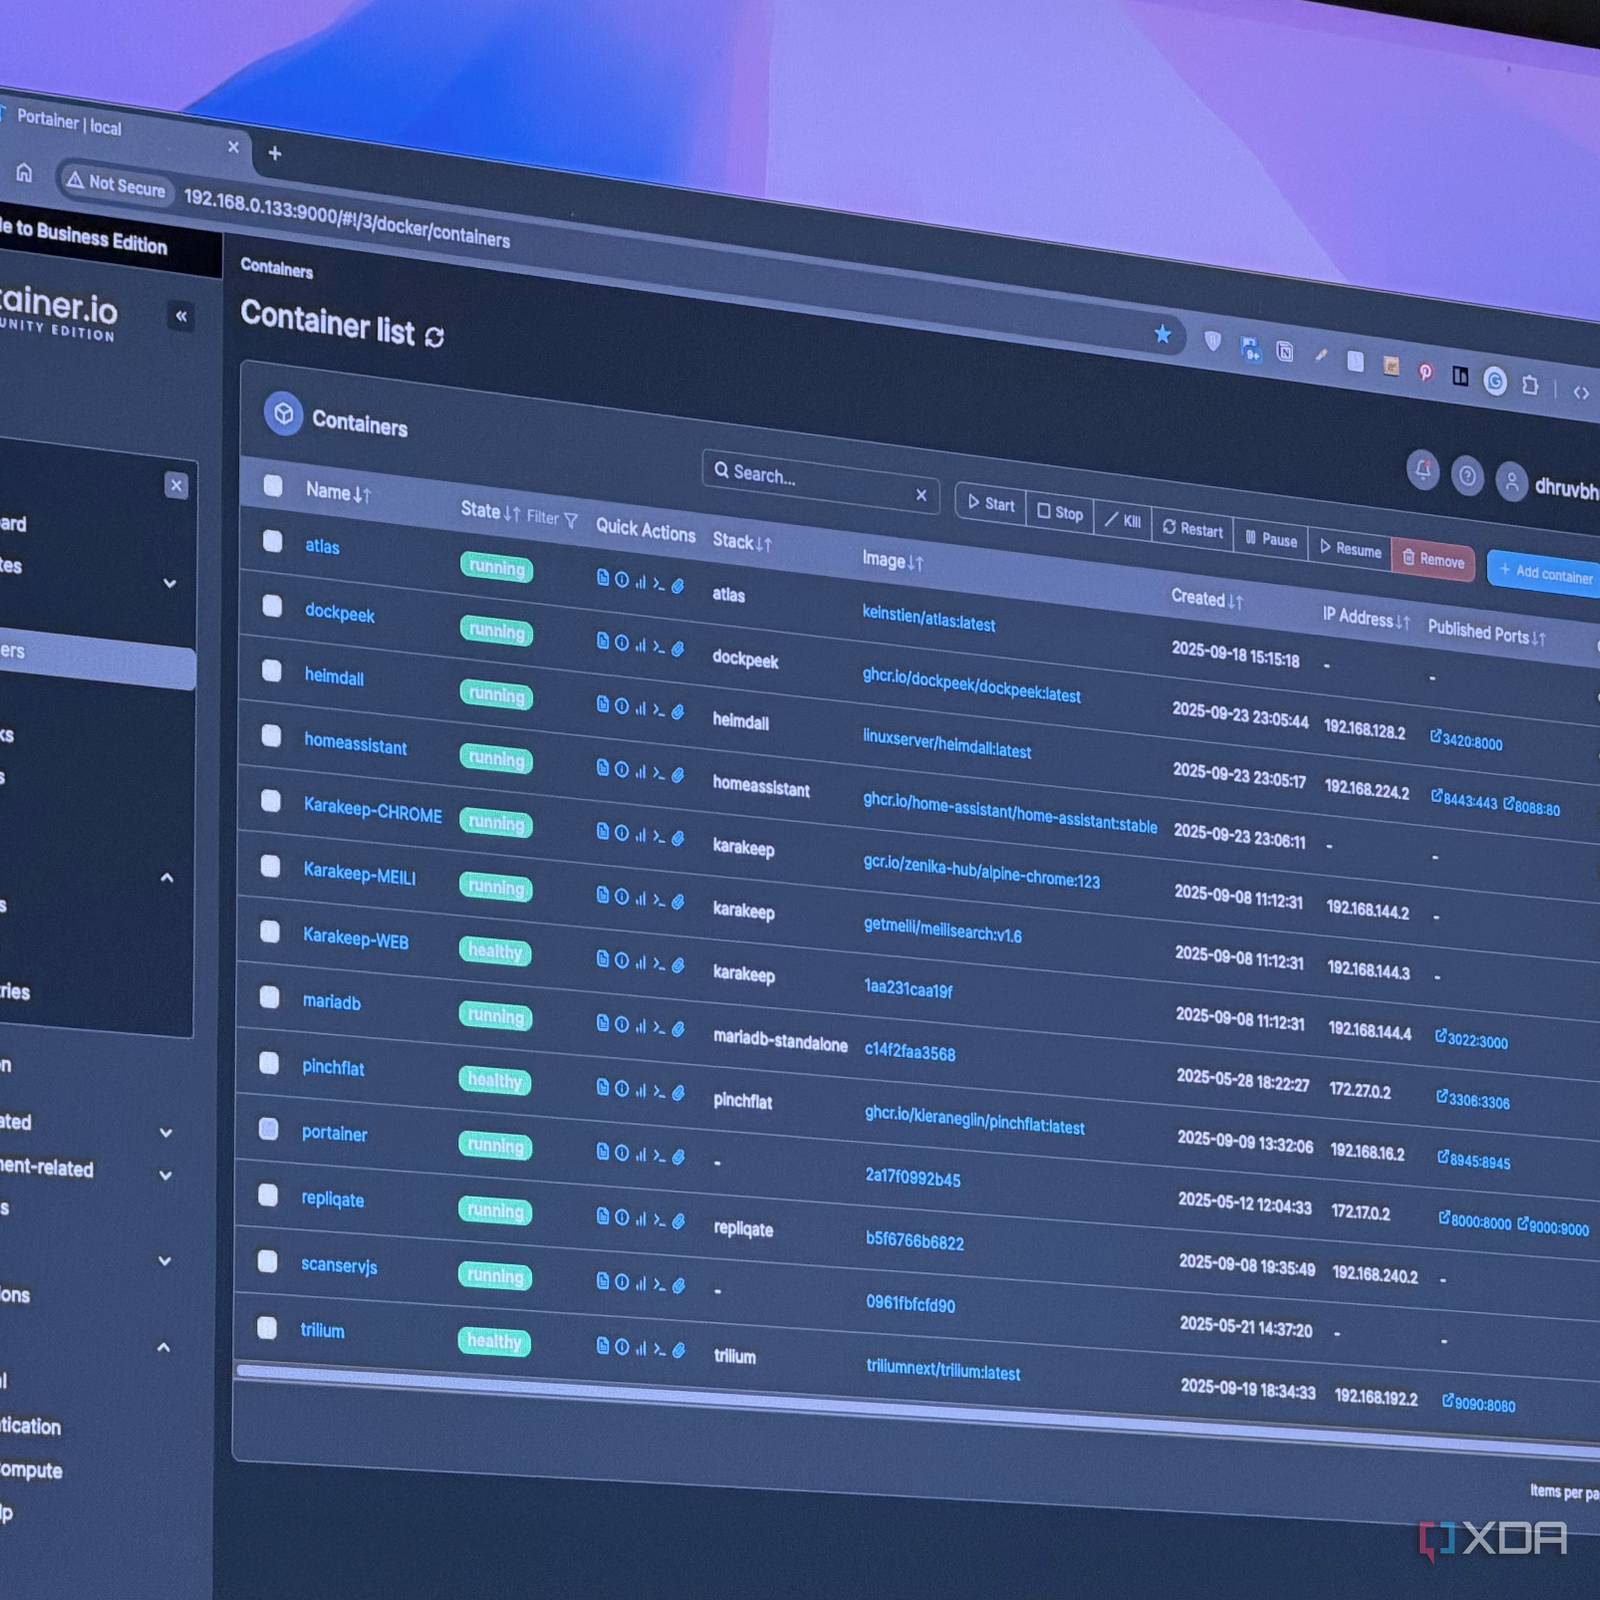The height and width of the screenshot is (1600, 1600).
Task: Open inspect icon for repliqate container
Action: tap(622, 1217)
